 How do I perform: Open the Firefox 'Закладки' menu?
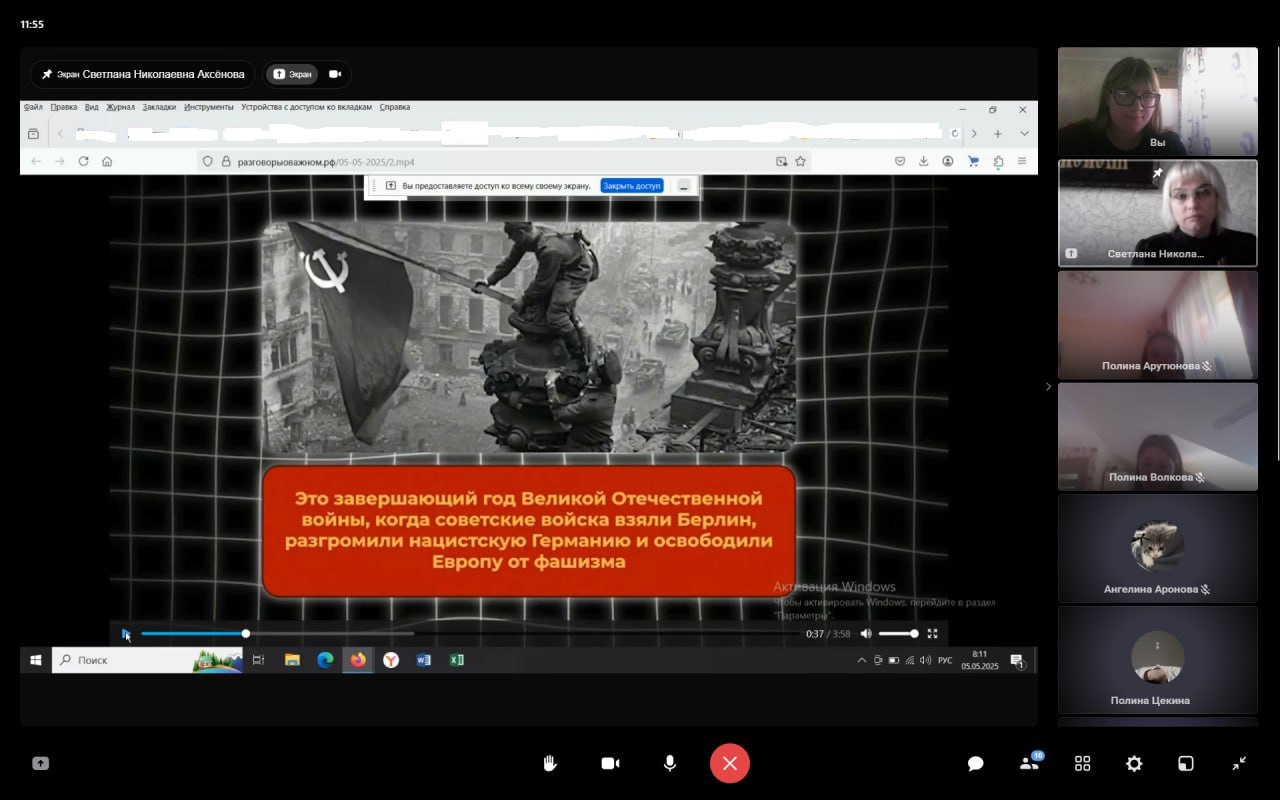159,107
